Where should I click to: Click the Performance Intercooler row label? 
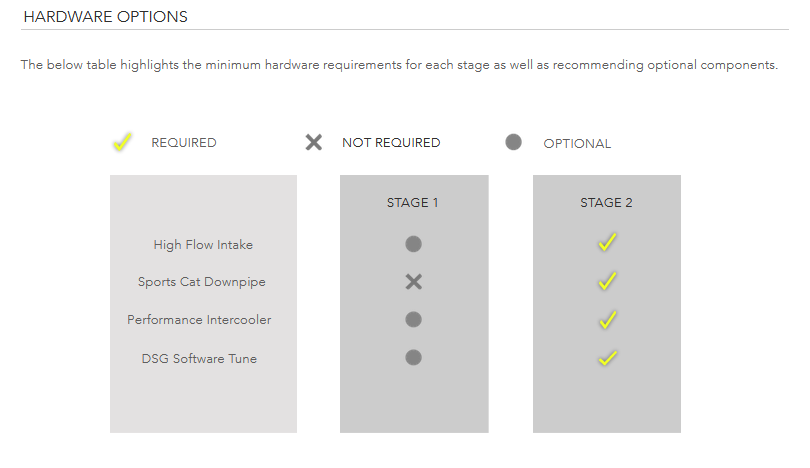pos(199,320)
